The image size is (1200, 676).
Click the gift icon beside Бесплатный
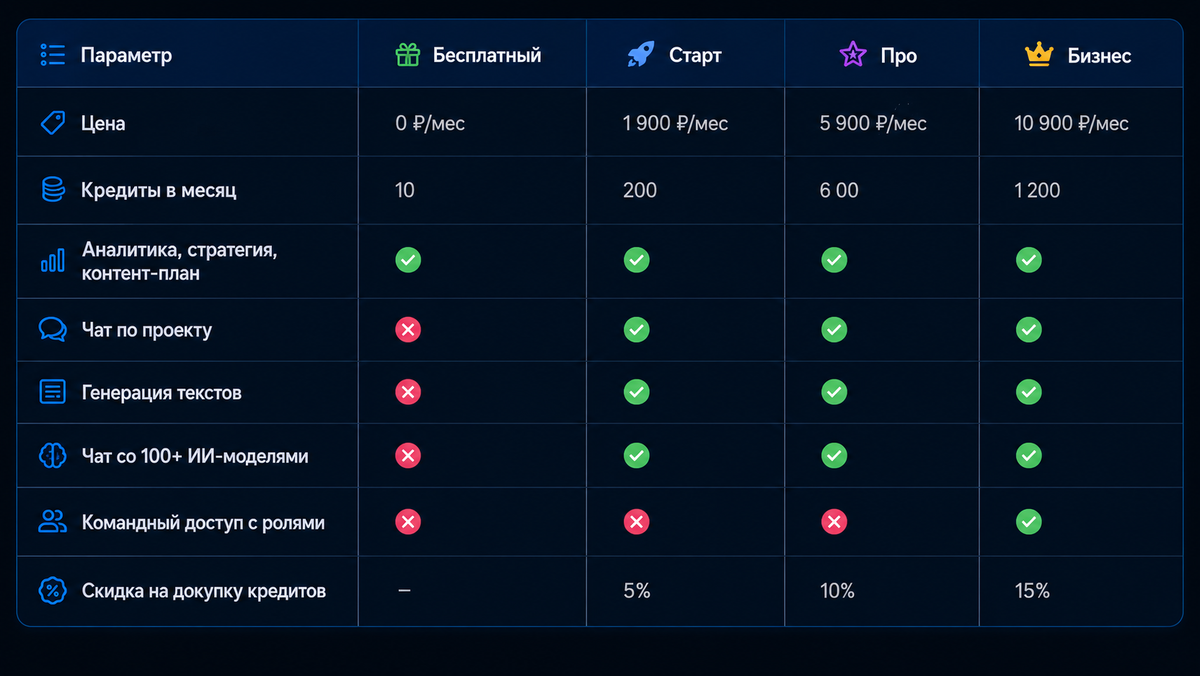408,55
